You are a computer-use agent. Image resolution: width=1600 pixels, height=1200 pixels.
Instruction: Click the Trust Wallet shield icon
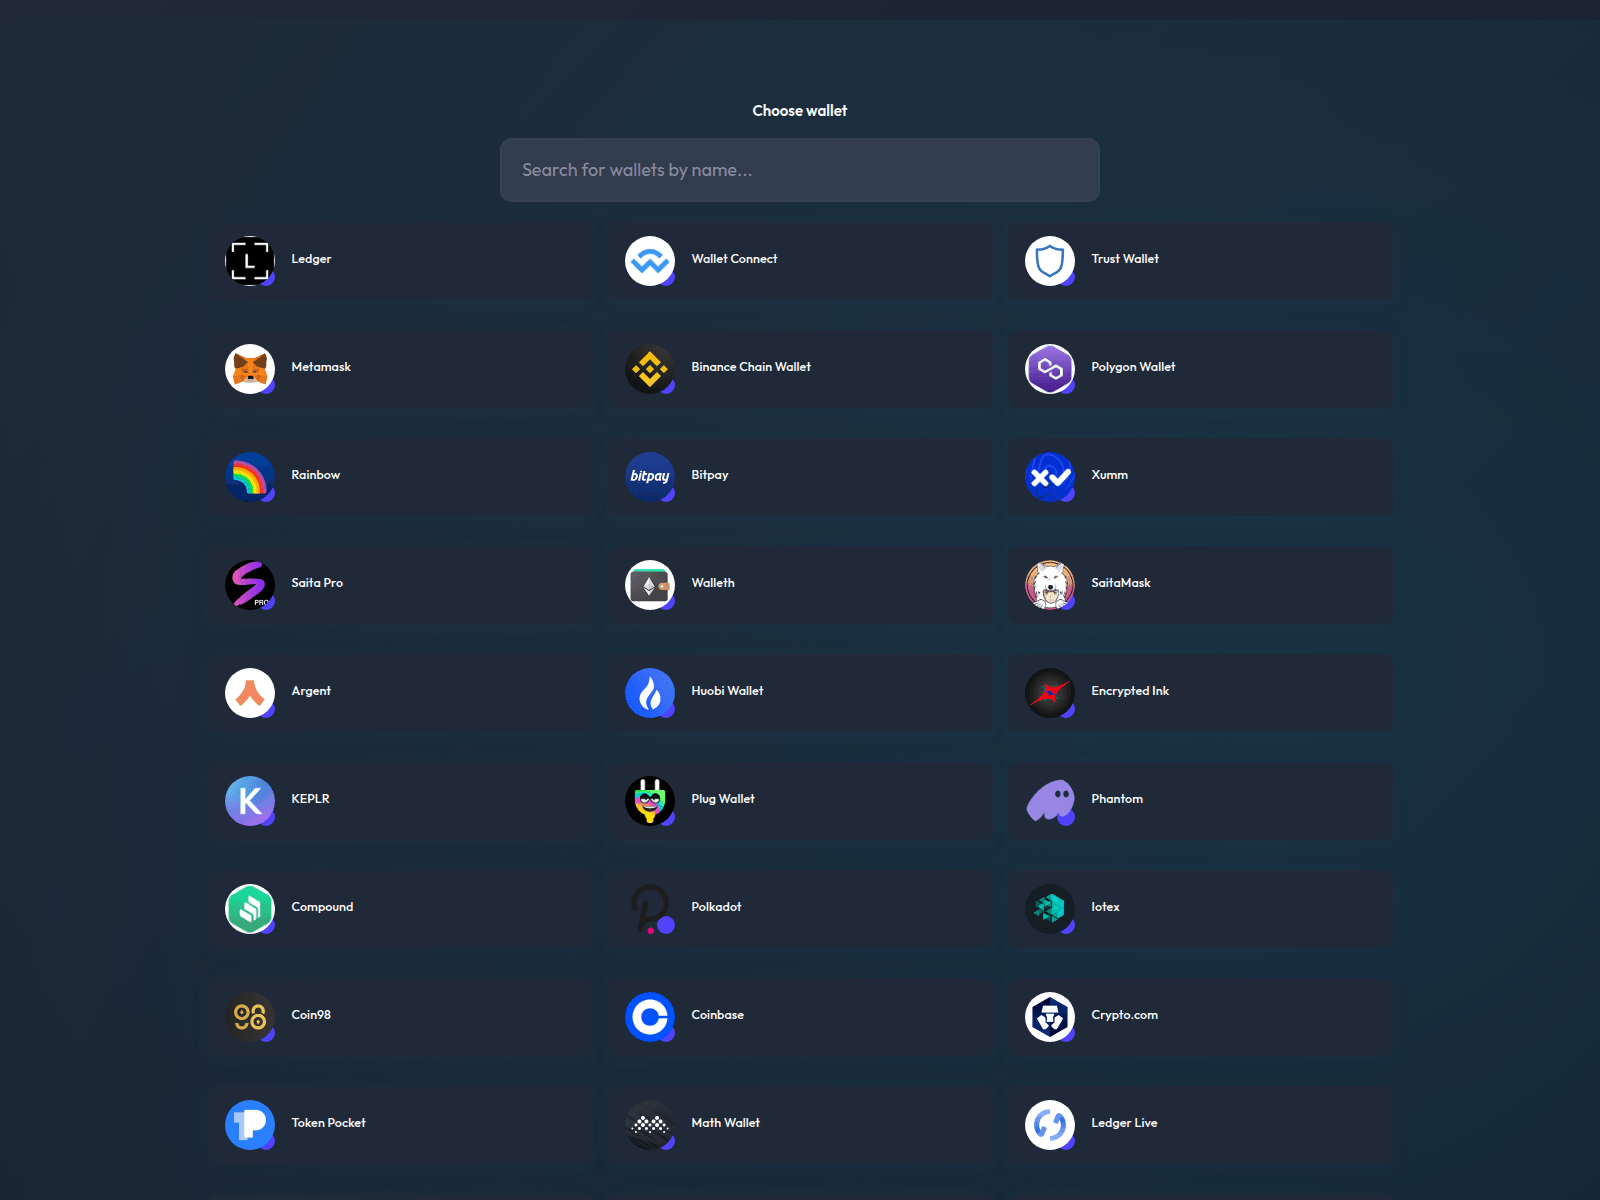click(1050, 261)
